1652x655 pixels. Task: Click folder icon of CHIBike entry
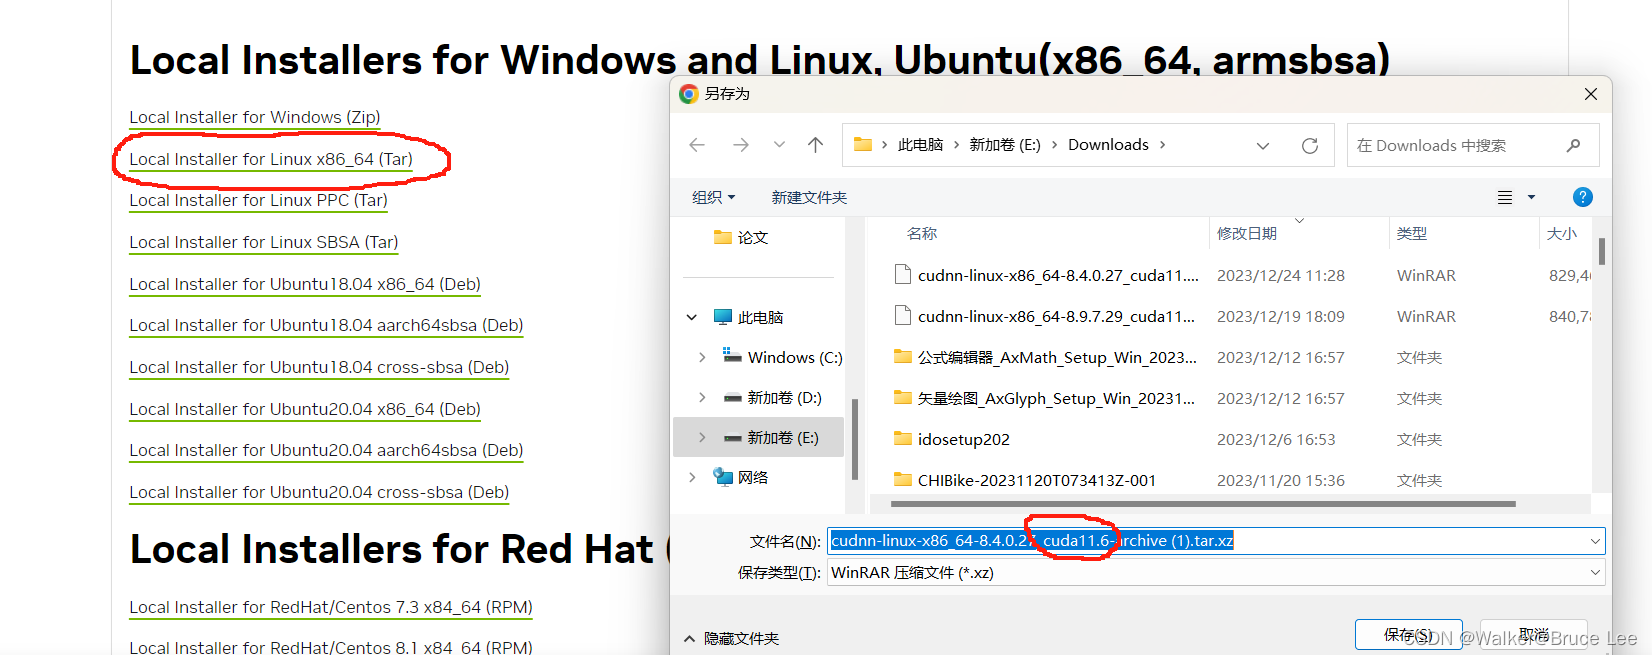point(903,479)
